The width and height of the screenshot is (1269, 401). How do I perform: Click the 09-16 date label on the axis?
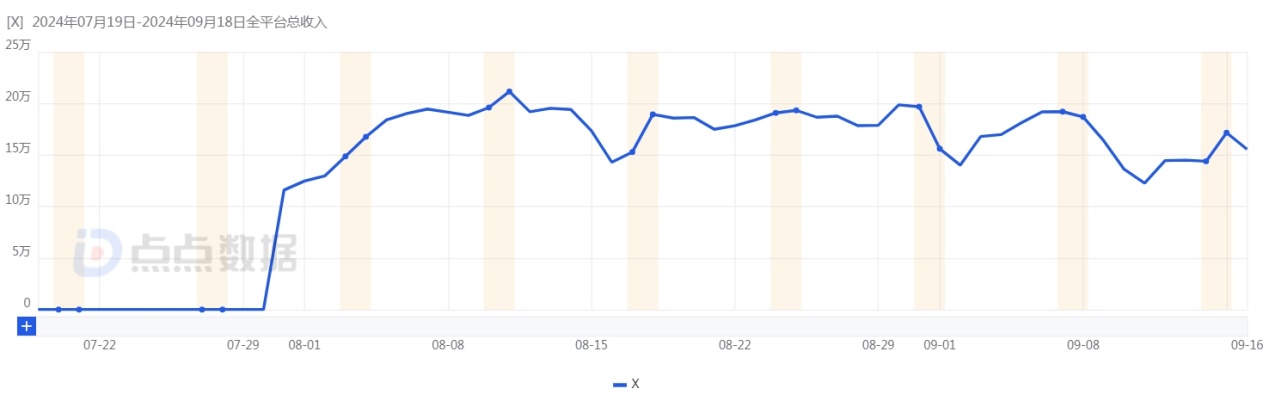1246,345
